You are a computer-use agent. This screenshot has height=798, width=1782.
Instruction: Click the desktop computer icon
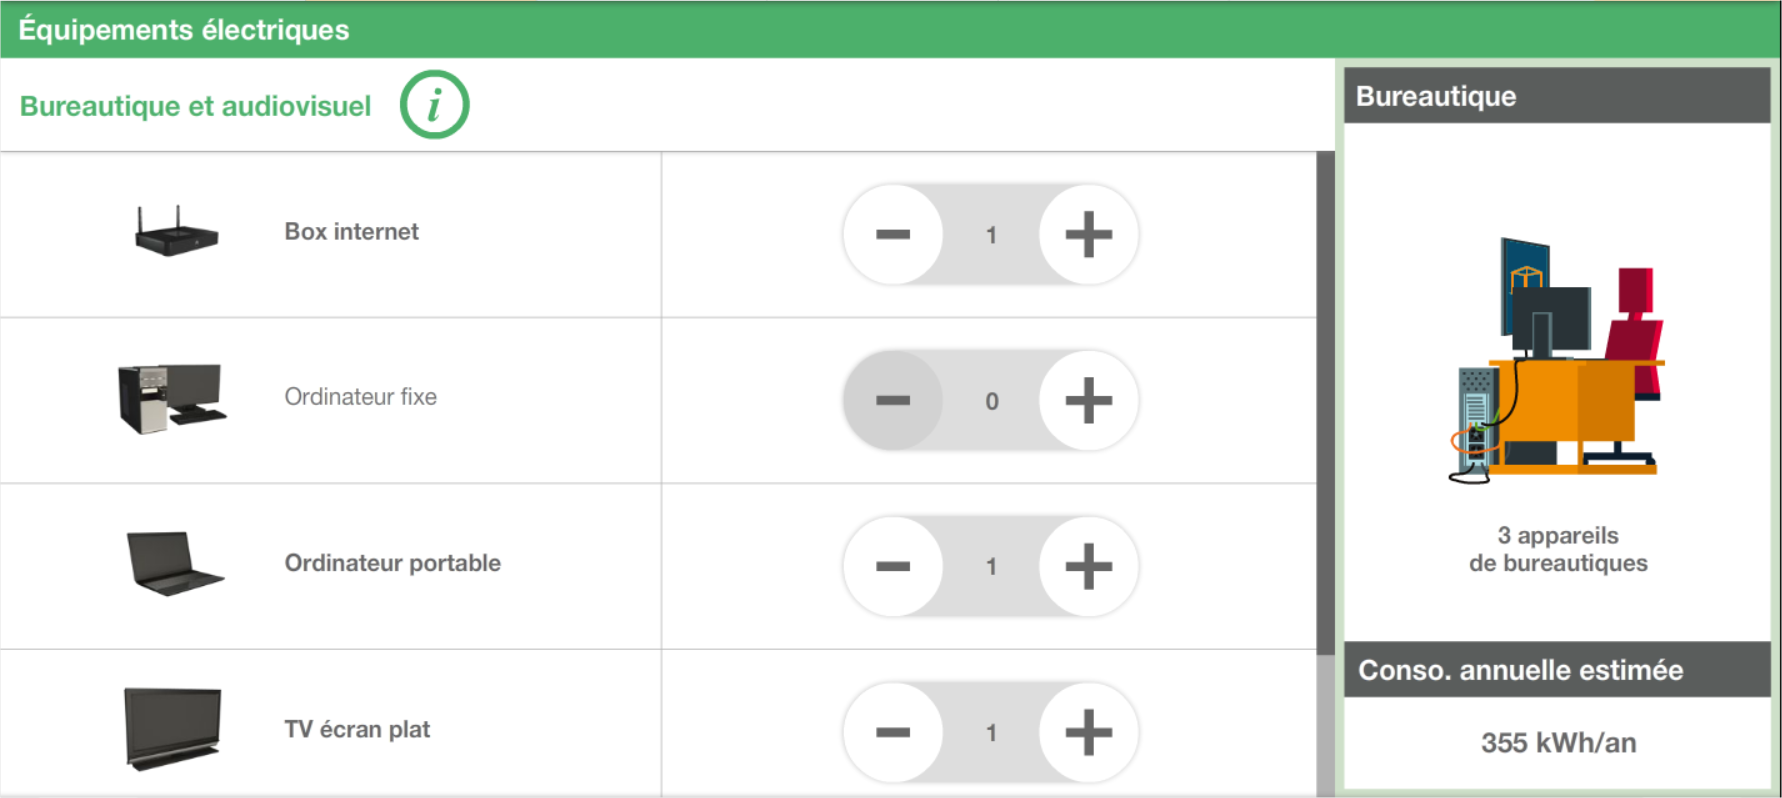172,398
